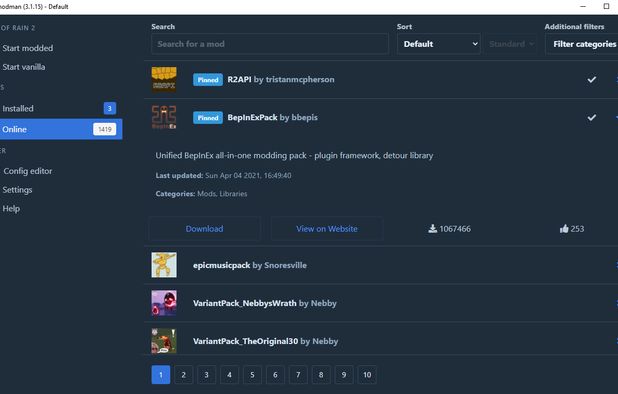Go to page 7 of mods
Image resolution: width=618 pixels, height=394 pixels.
298,375
